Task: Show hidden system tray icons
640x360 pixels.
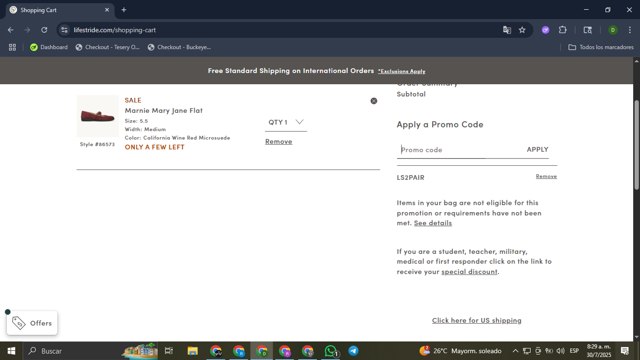Action: [x=515, y=351]
